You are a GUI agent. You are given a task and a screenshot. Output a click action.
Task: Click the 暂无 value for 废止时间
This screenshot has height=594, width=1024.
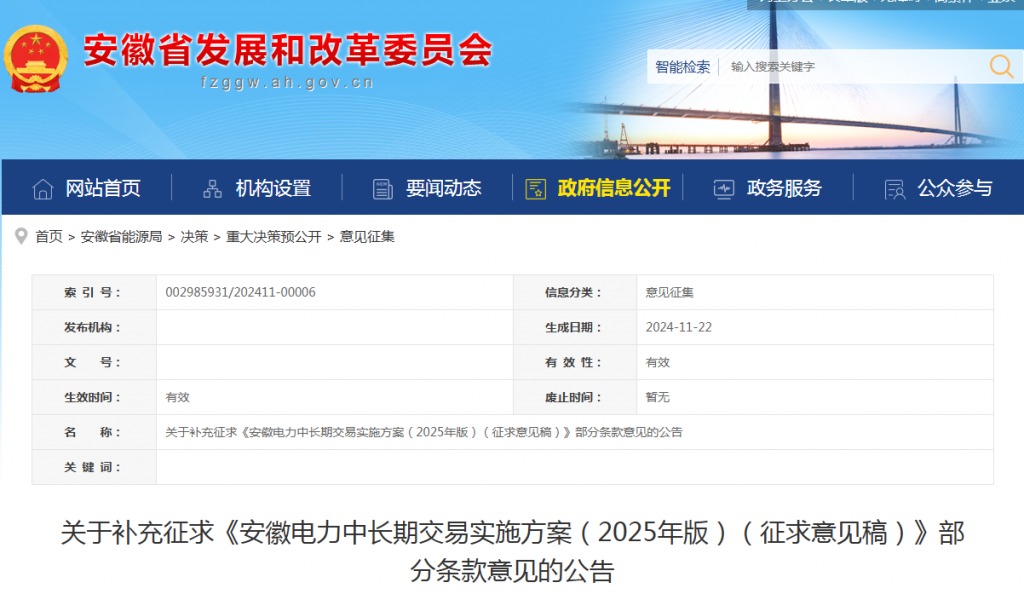coord(658,398)
